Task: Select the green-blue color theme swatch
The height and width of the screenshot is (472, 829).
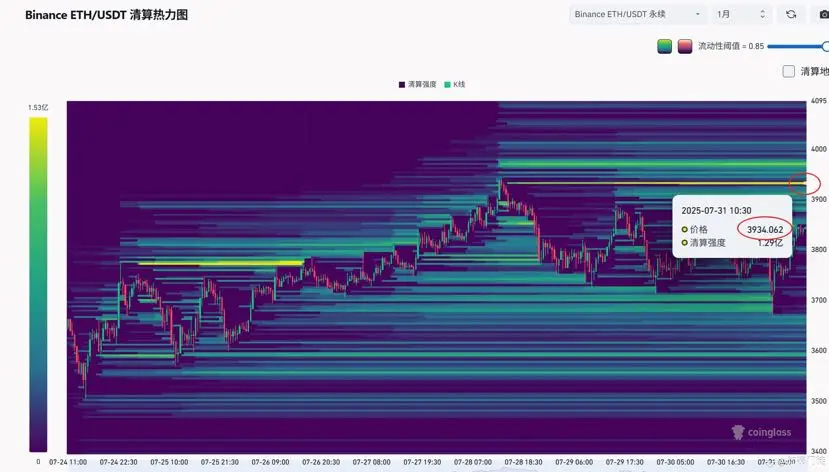Action: point(665,46)
